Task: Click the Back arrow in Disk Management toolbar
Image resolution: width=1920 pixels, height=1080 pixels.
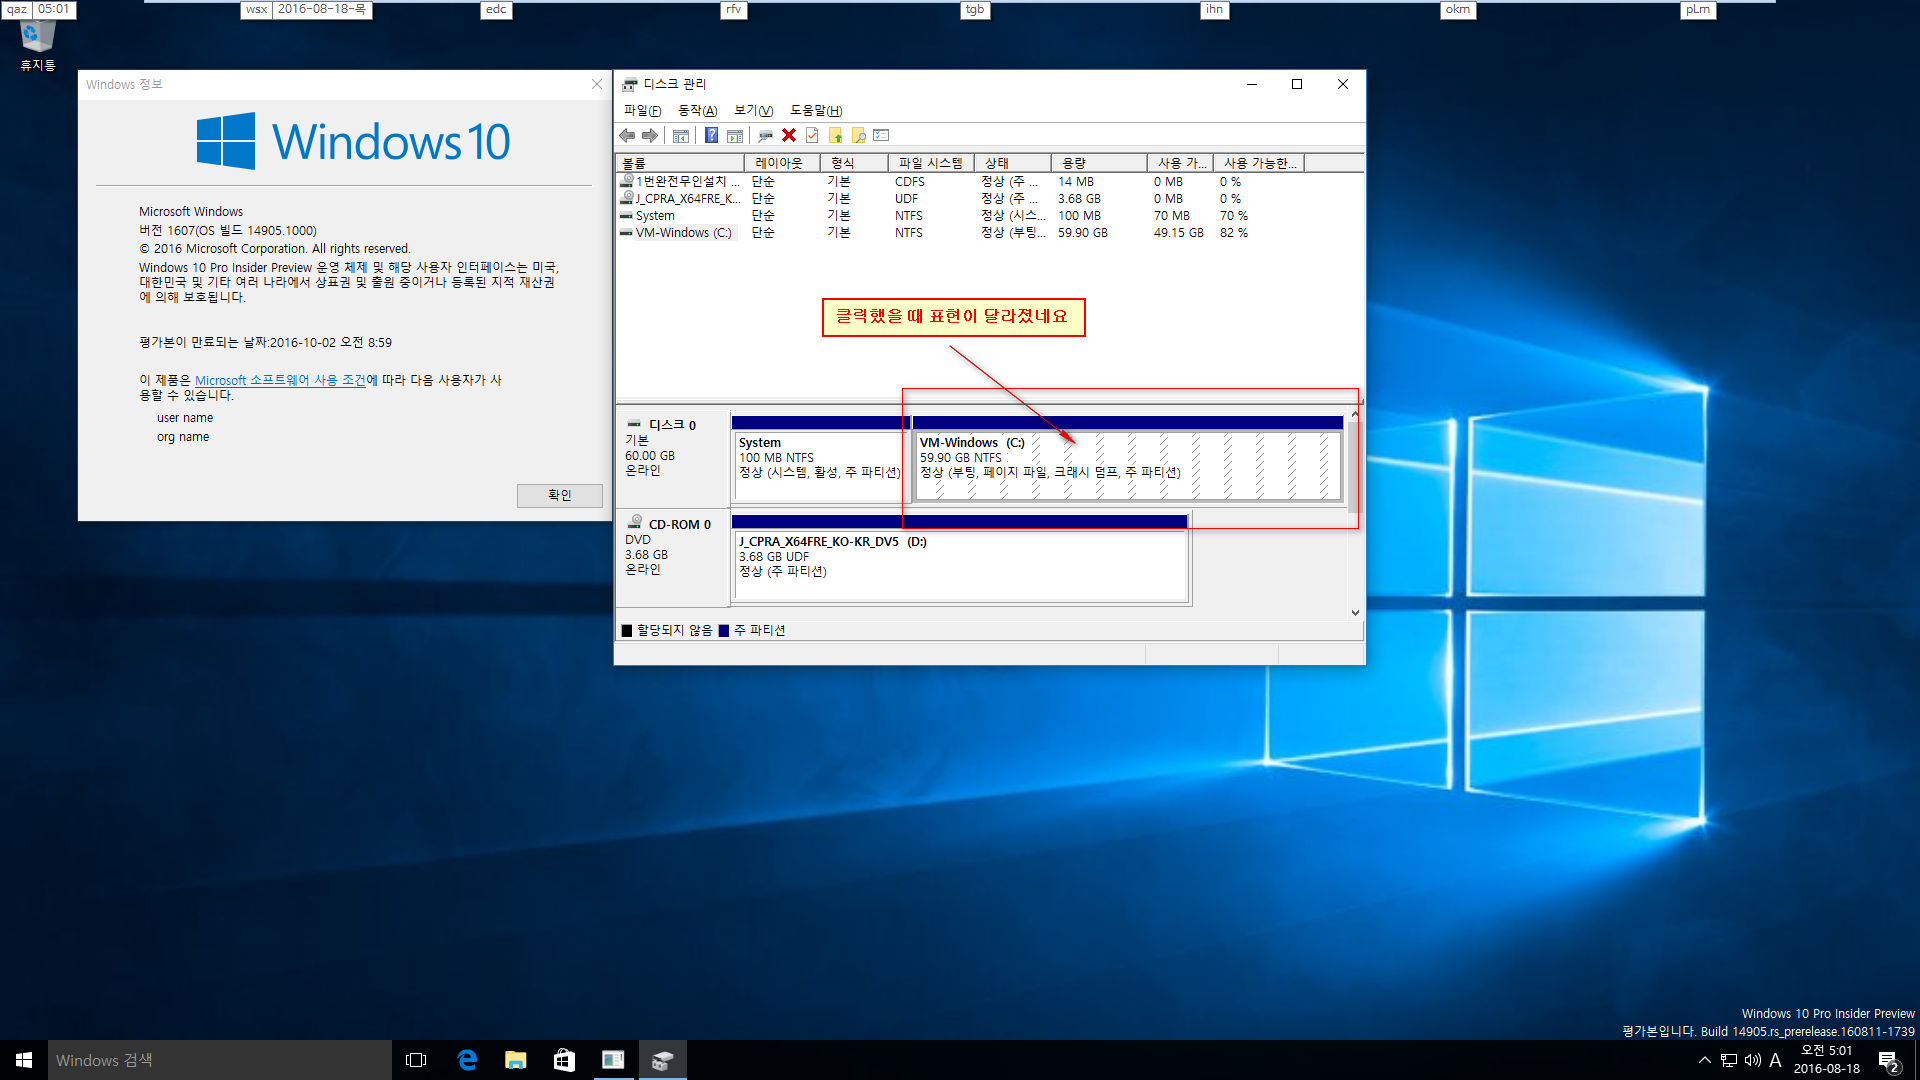Action: tap(627, 136)
